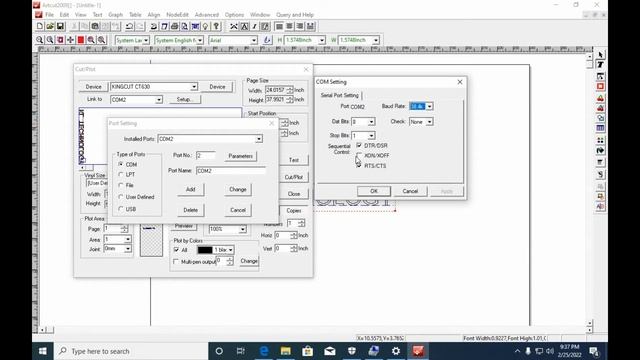Screen dimensions: 640x360
Task: Select the blue table grid tool in right toolbar
Action: (600, 128)
